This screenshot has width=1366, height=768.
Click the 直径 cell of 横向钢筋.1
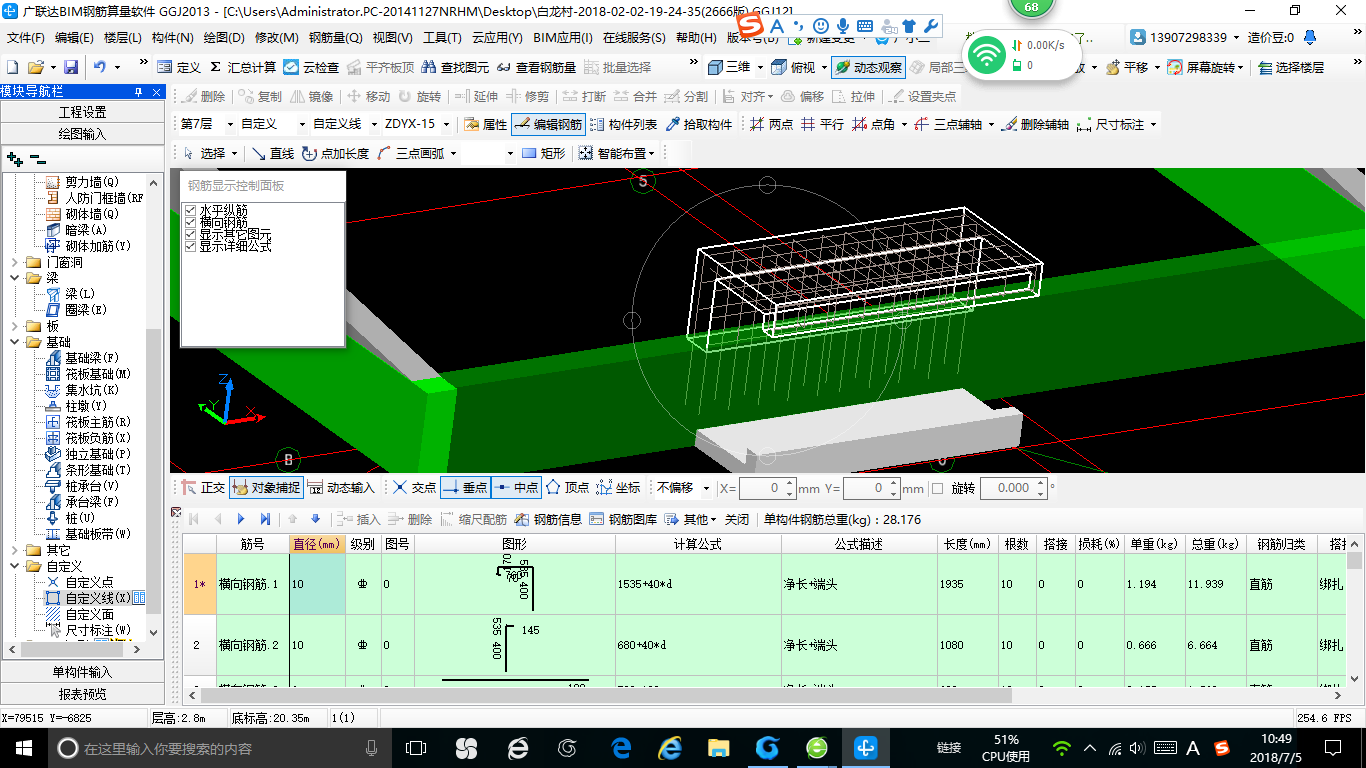point(318,584)
